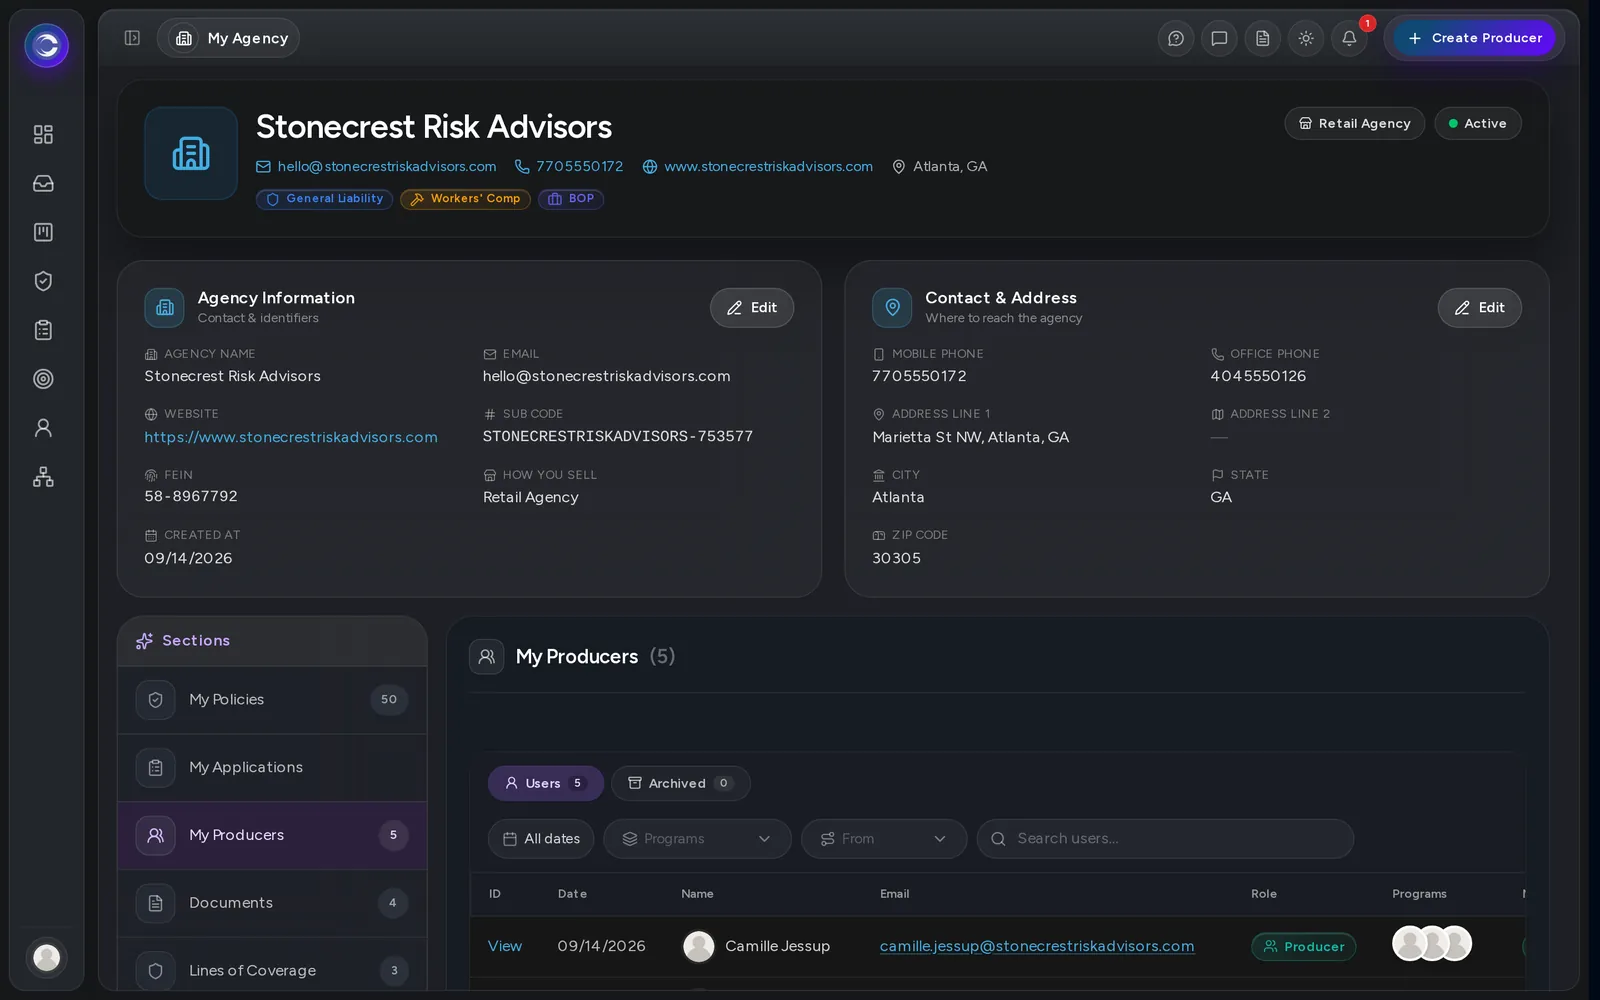Screen dimensions: 1600x1000
Task: Open the clipboard icon in sidebar
Action: click(43, 330)
